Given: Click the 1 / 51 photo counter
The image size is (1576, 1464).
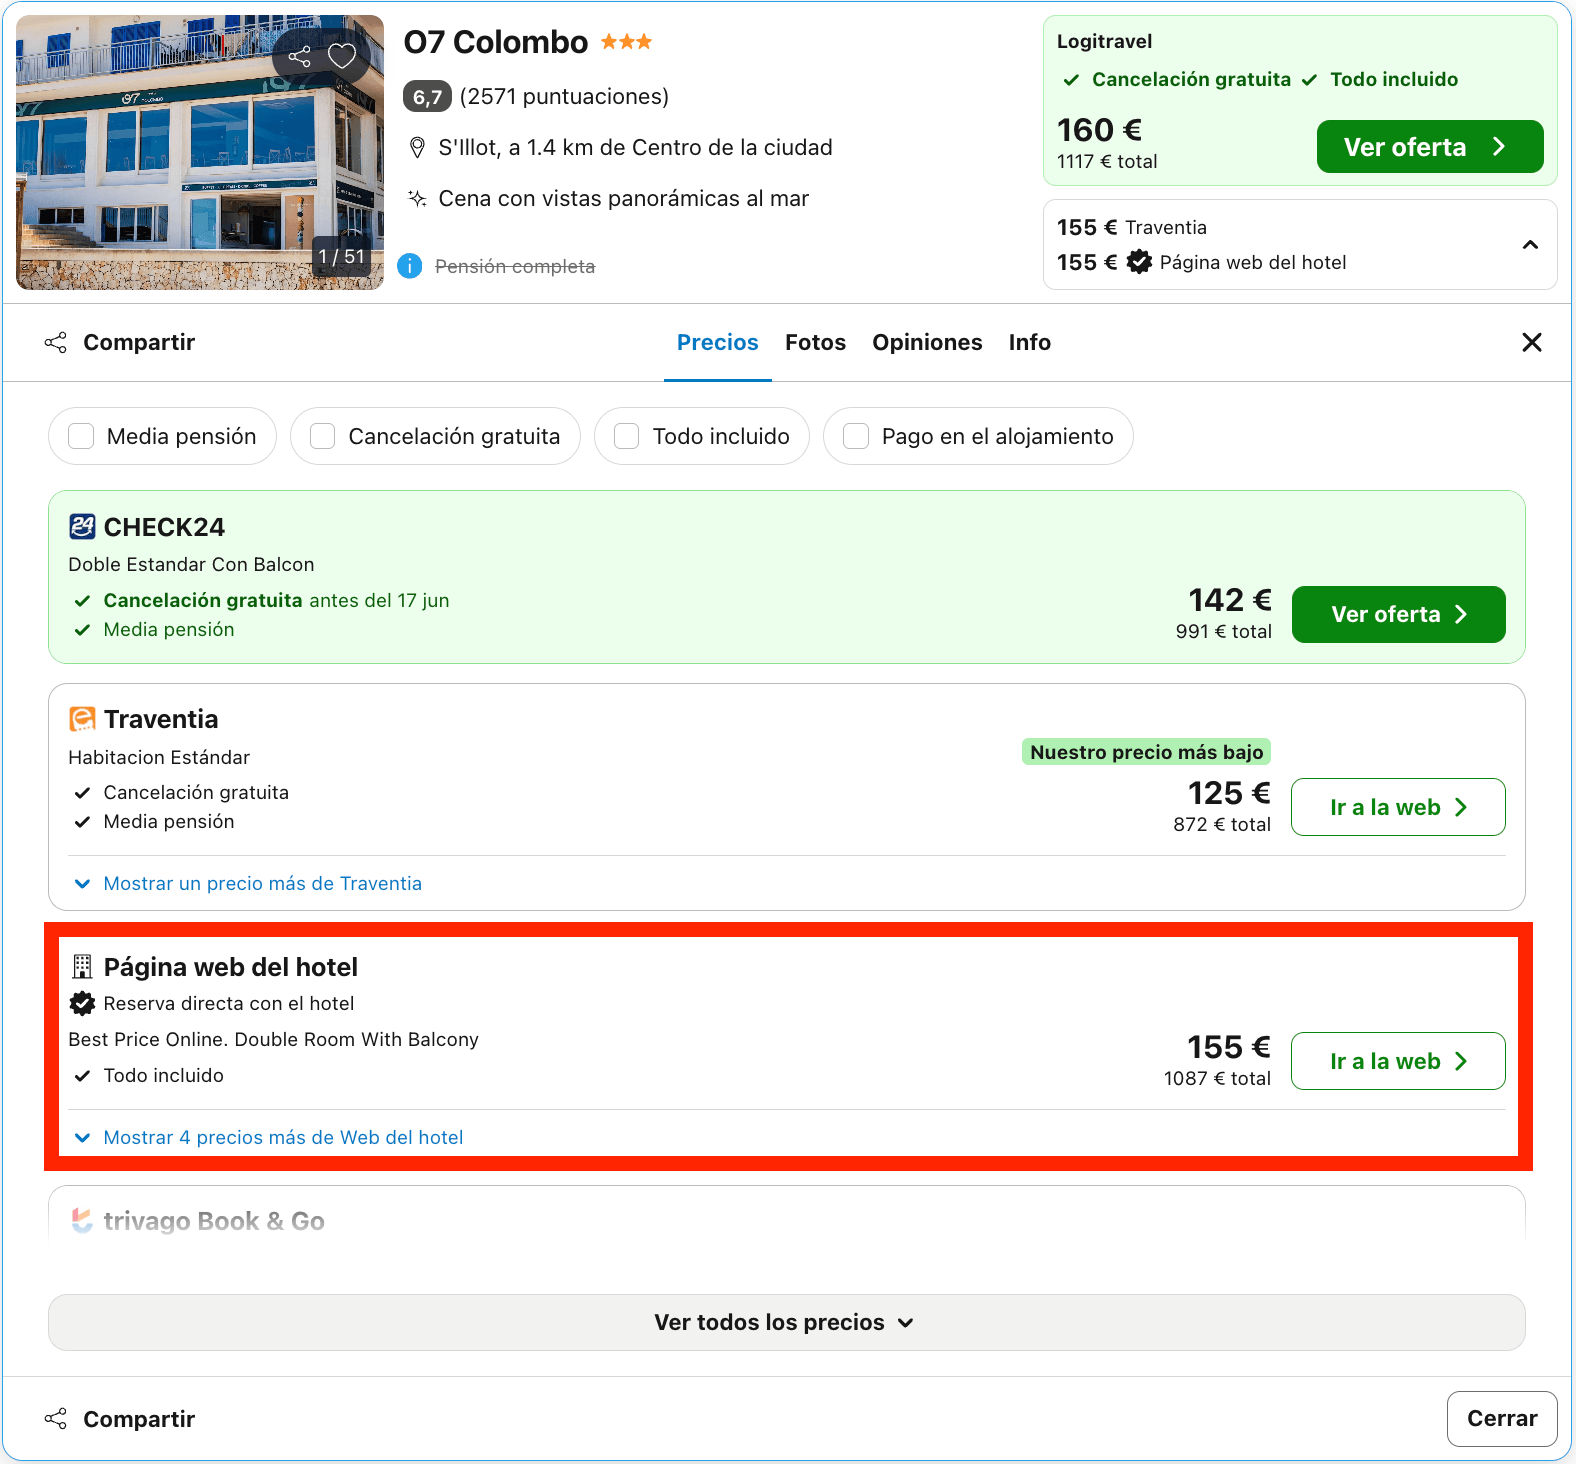Looking at the screenshot, I should [341, 256].
